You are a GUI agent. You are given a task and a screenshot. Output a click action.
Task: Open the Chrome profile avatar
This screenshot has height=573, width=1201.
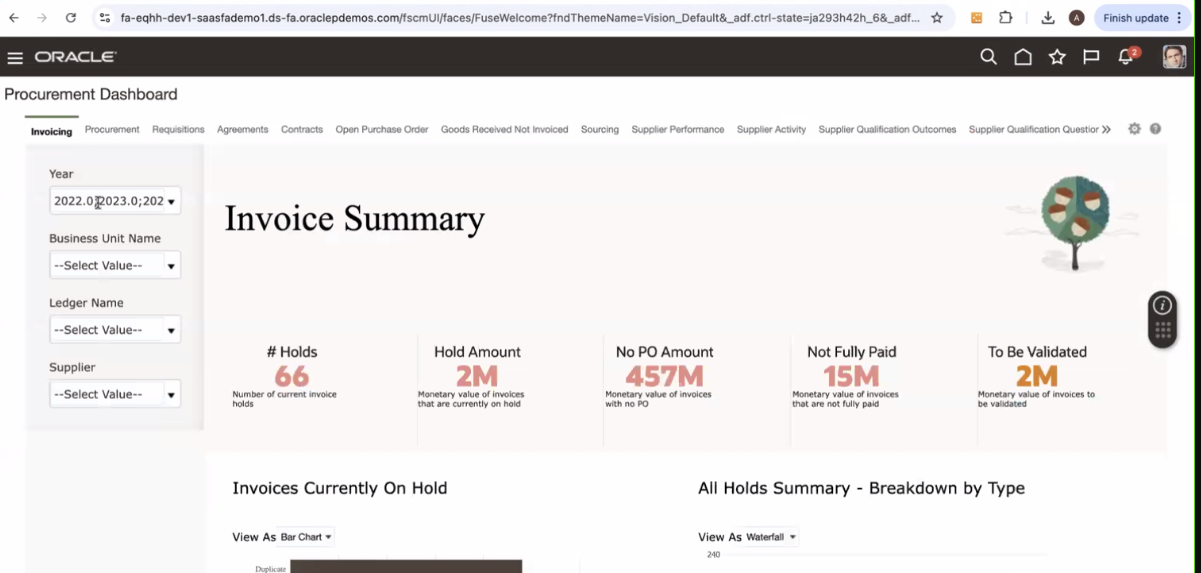tap(1076, 18)
